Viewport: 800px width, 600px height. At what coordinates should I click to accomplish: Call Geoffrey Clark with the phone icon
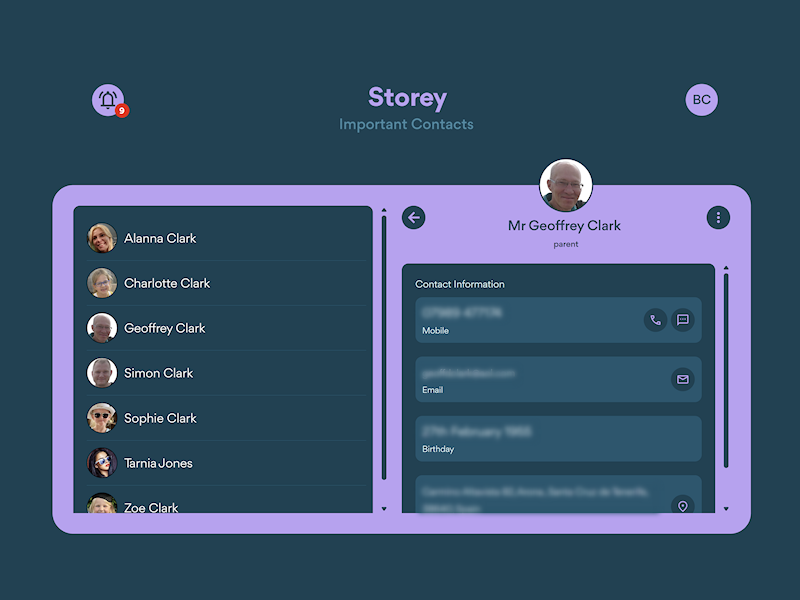655,320
